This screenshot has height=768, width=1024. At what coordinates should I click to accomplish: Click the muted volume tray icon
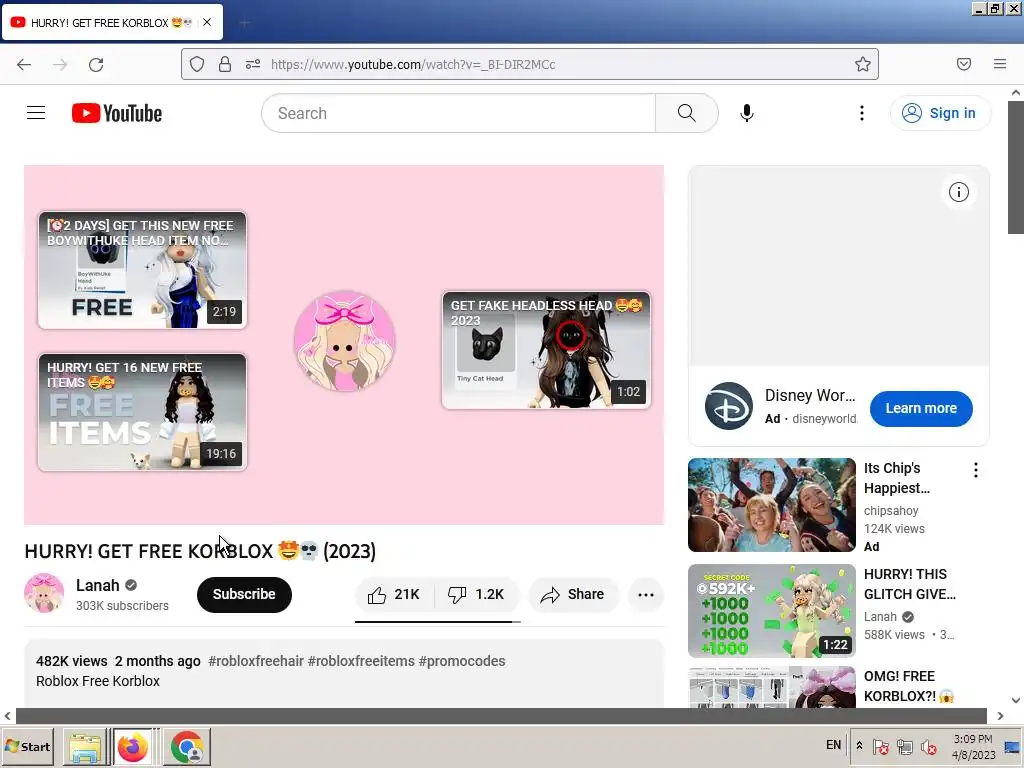coord(929,746)
